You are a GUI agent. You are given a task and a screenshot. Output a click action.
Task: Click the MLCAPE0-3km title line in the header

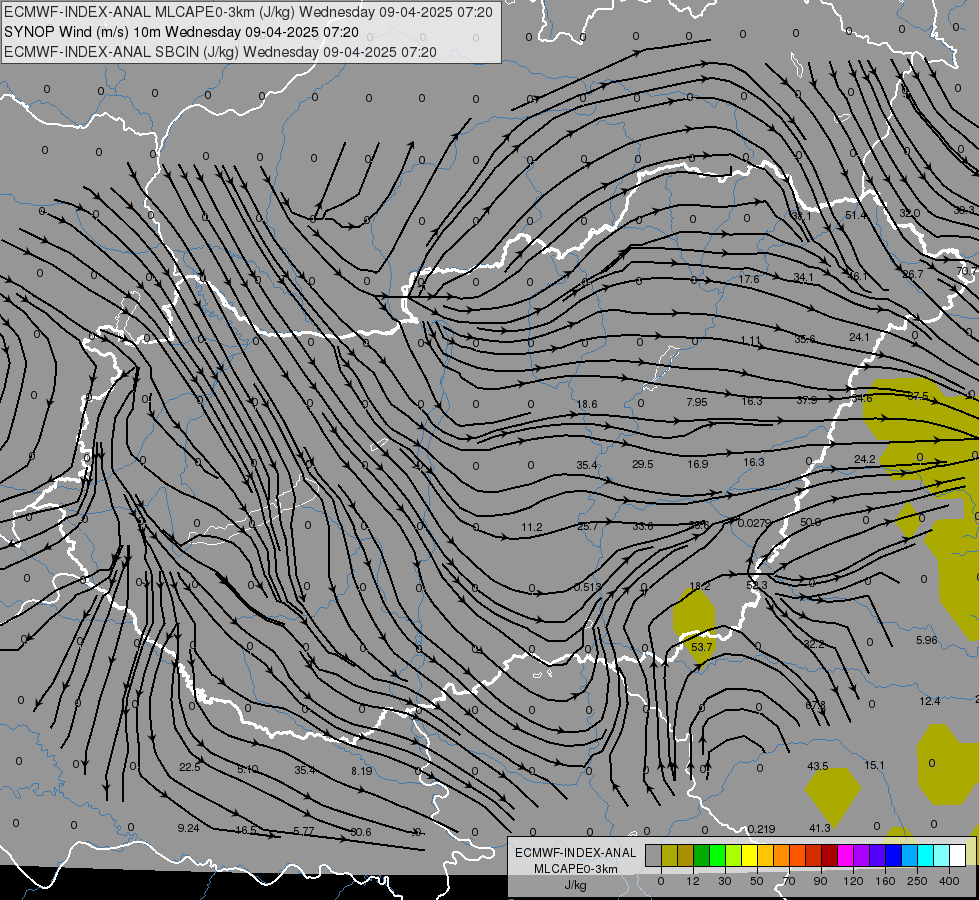coord(248,12)
